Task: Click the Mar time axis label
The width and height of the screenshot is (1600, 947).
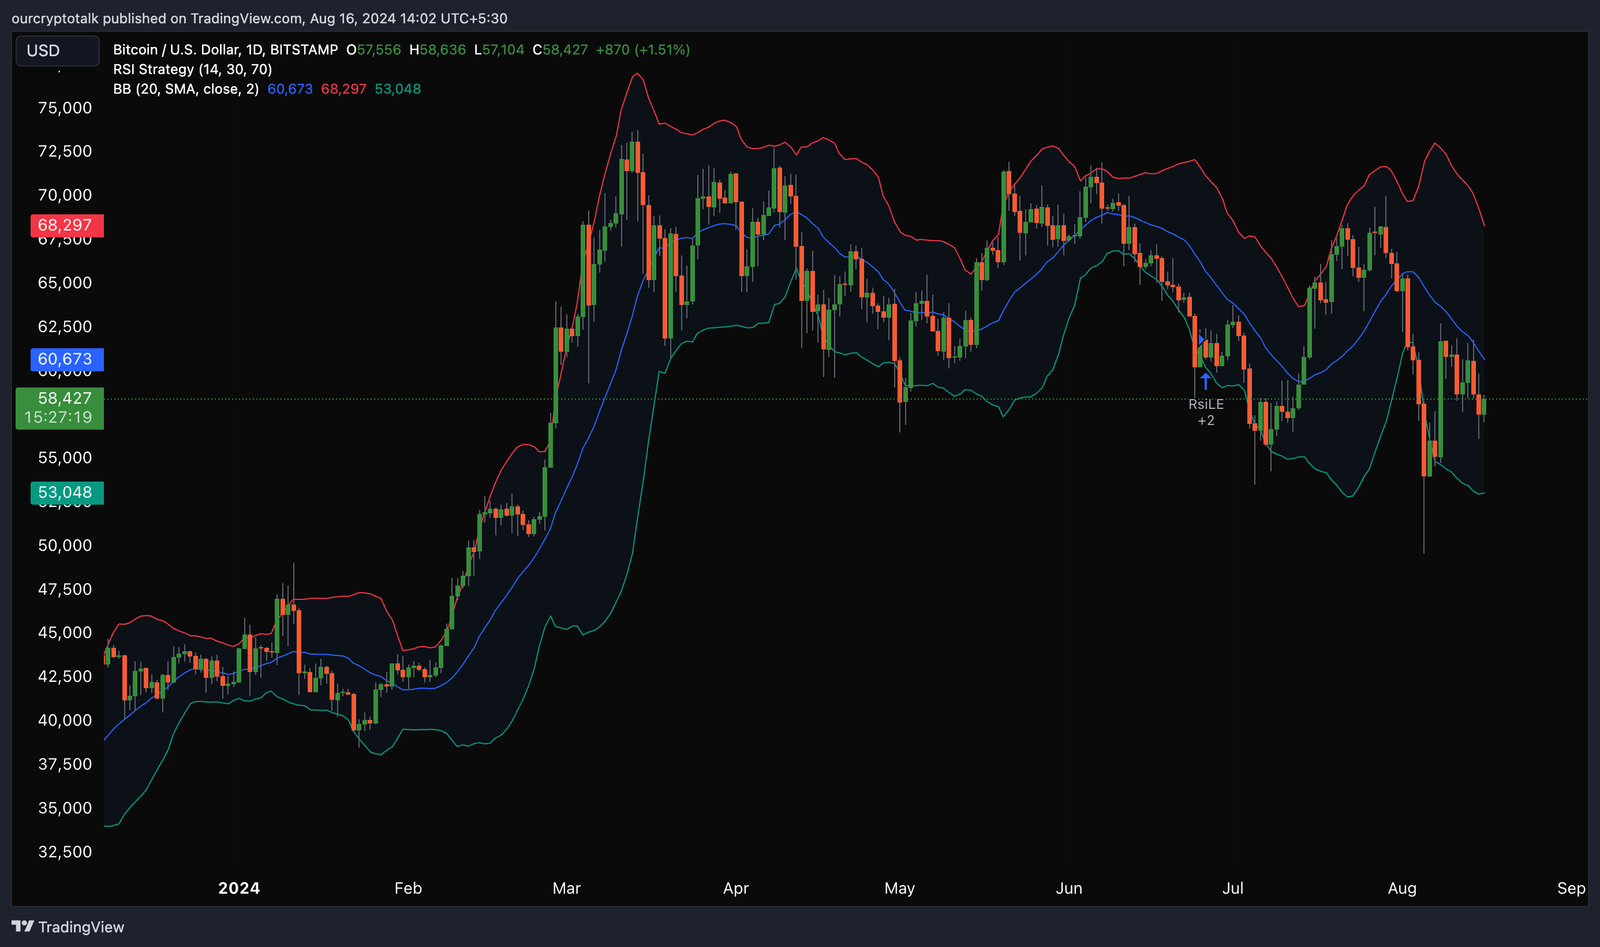Action: coord(567,888)
